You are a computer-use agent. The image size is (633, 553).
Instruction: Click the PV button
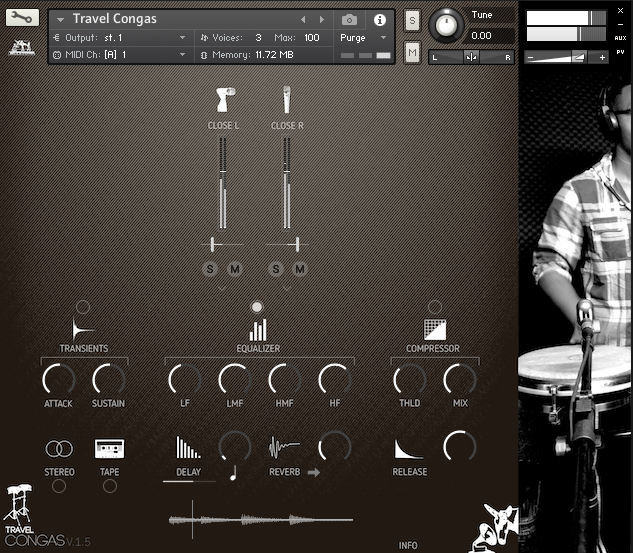coord(620,52)
